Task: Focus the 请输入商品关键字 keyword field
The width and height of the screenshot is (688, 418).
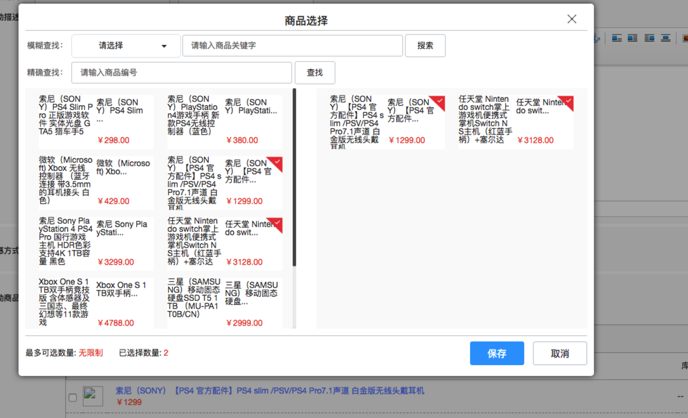Action: [x=292, y=46]
